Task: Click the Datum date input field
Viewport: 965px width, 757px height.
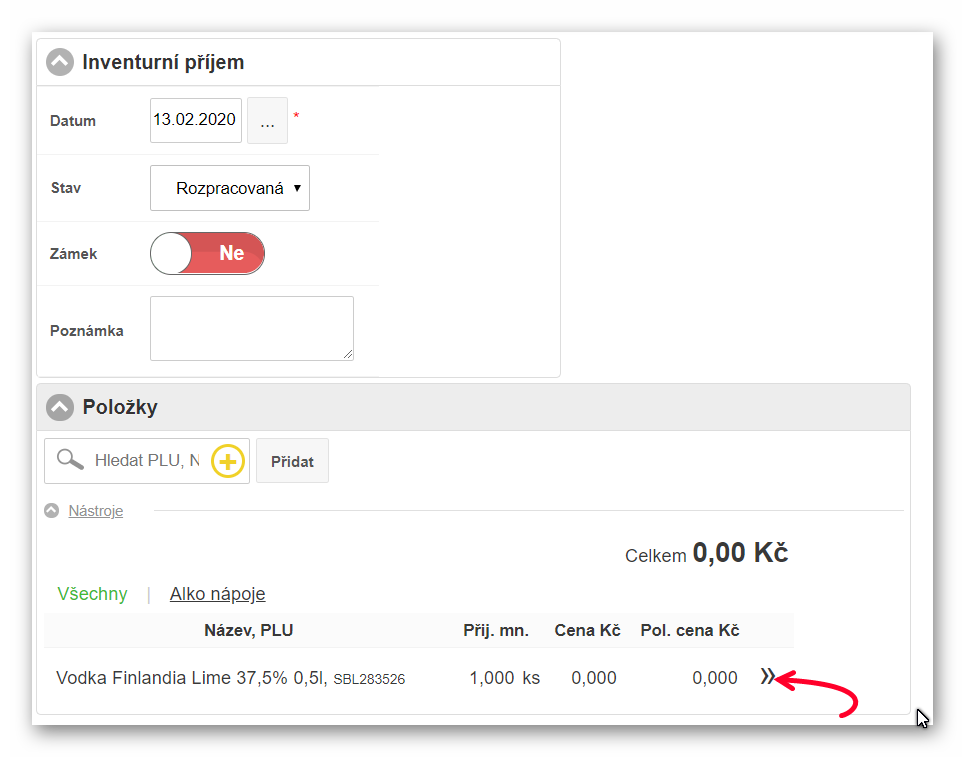Action: (x=194, y=120)
